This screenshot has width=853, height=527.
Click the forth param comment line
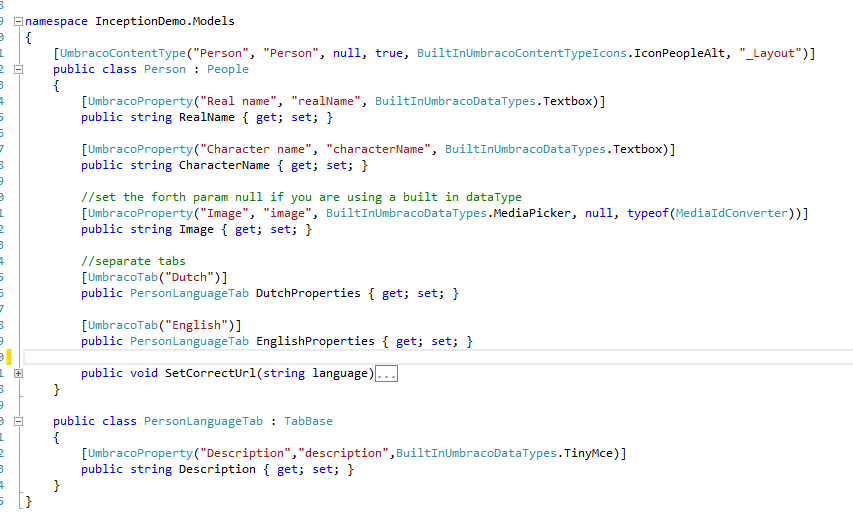click(301, 197)
